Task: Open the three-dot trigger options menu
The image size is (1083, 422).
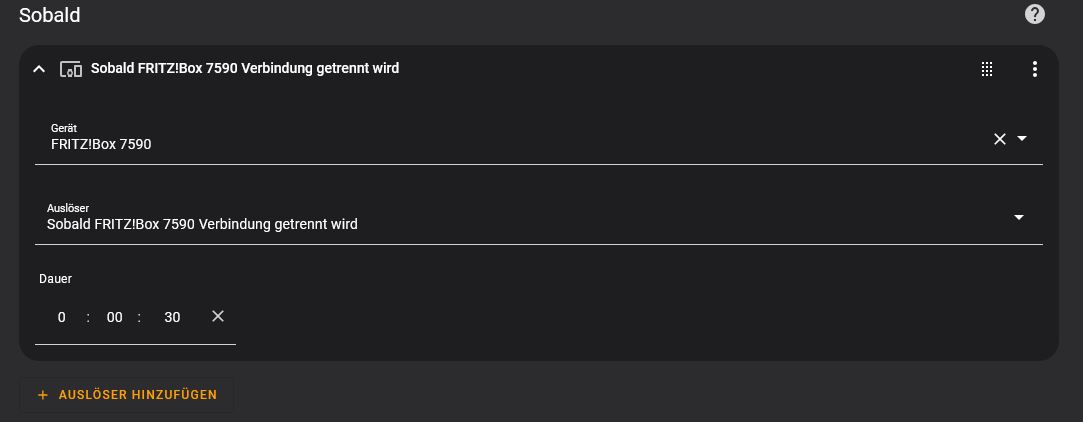Action: click(1034, 69)
